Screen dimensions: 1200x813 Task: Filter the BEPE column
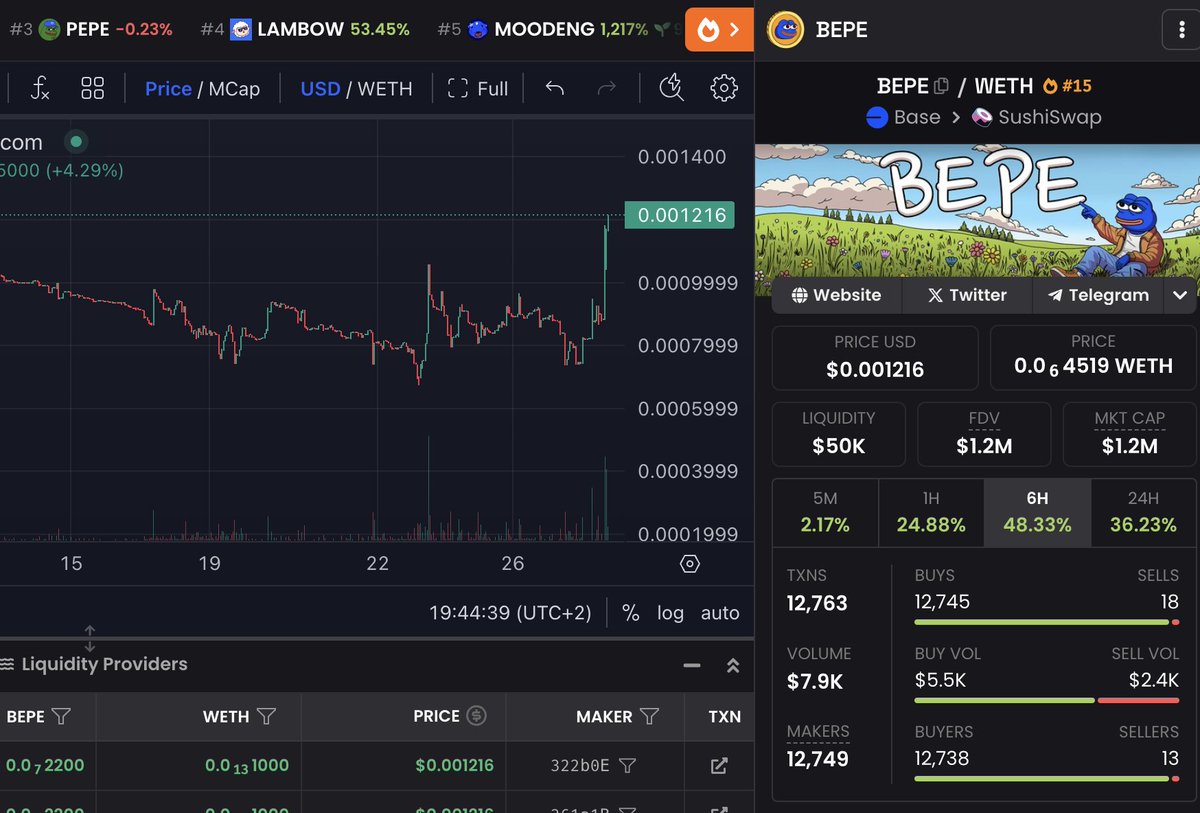click(x=61, y=716)
